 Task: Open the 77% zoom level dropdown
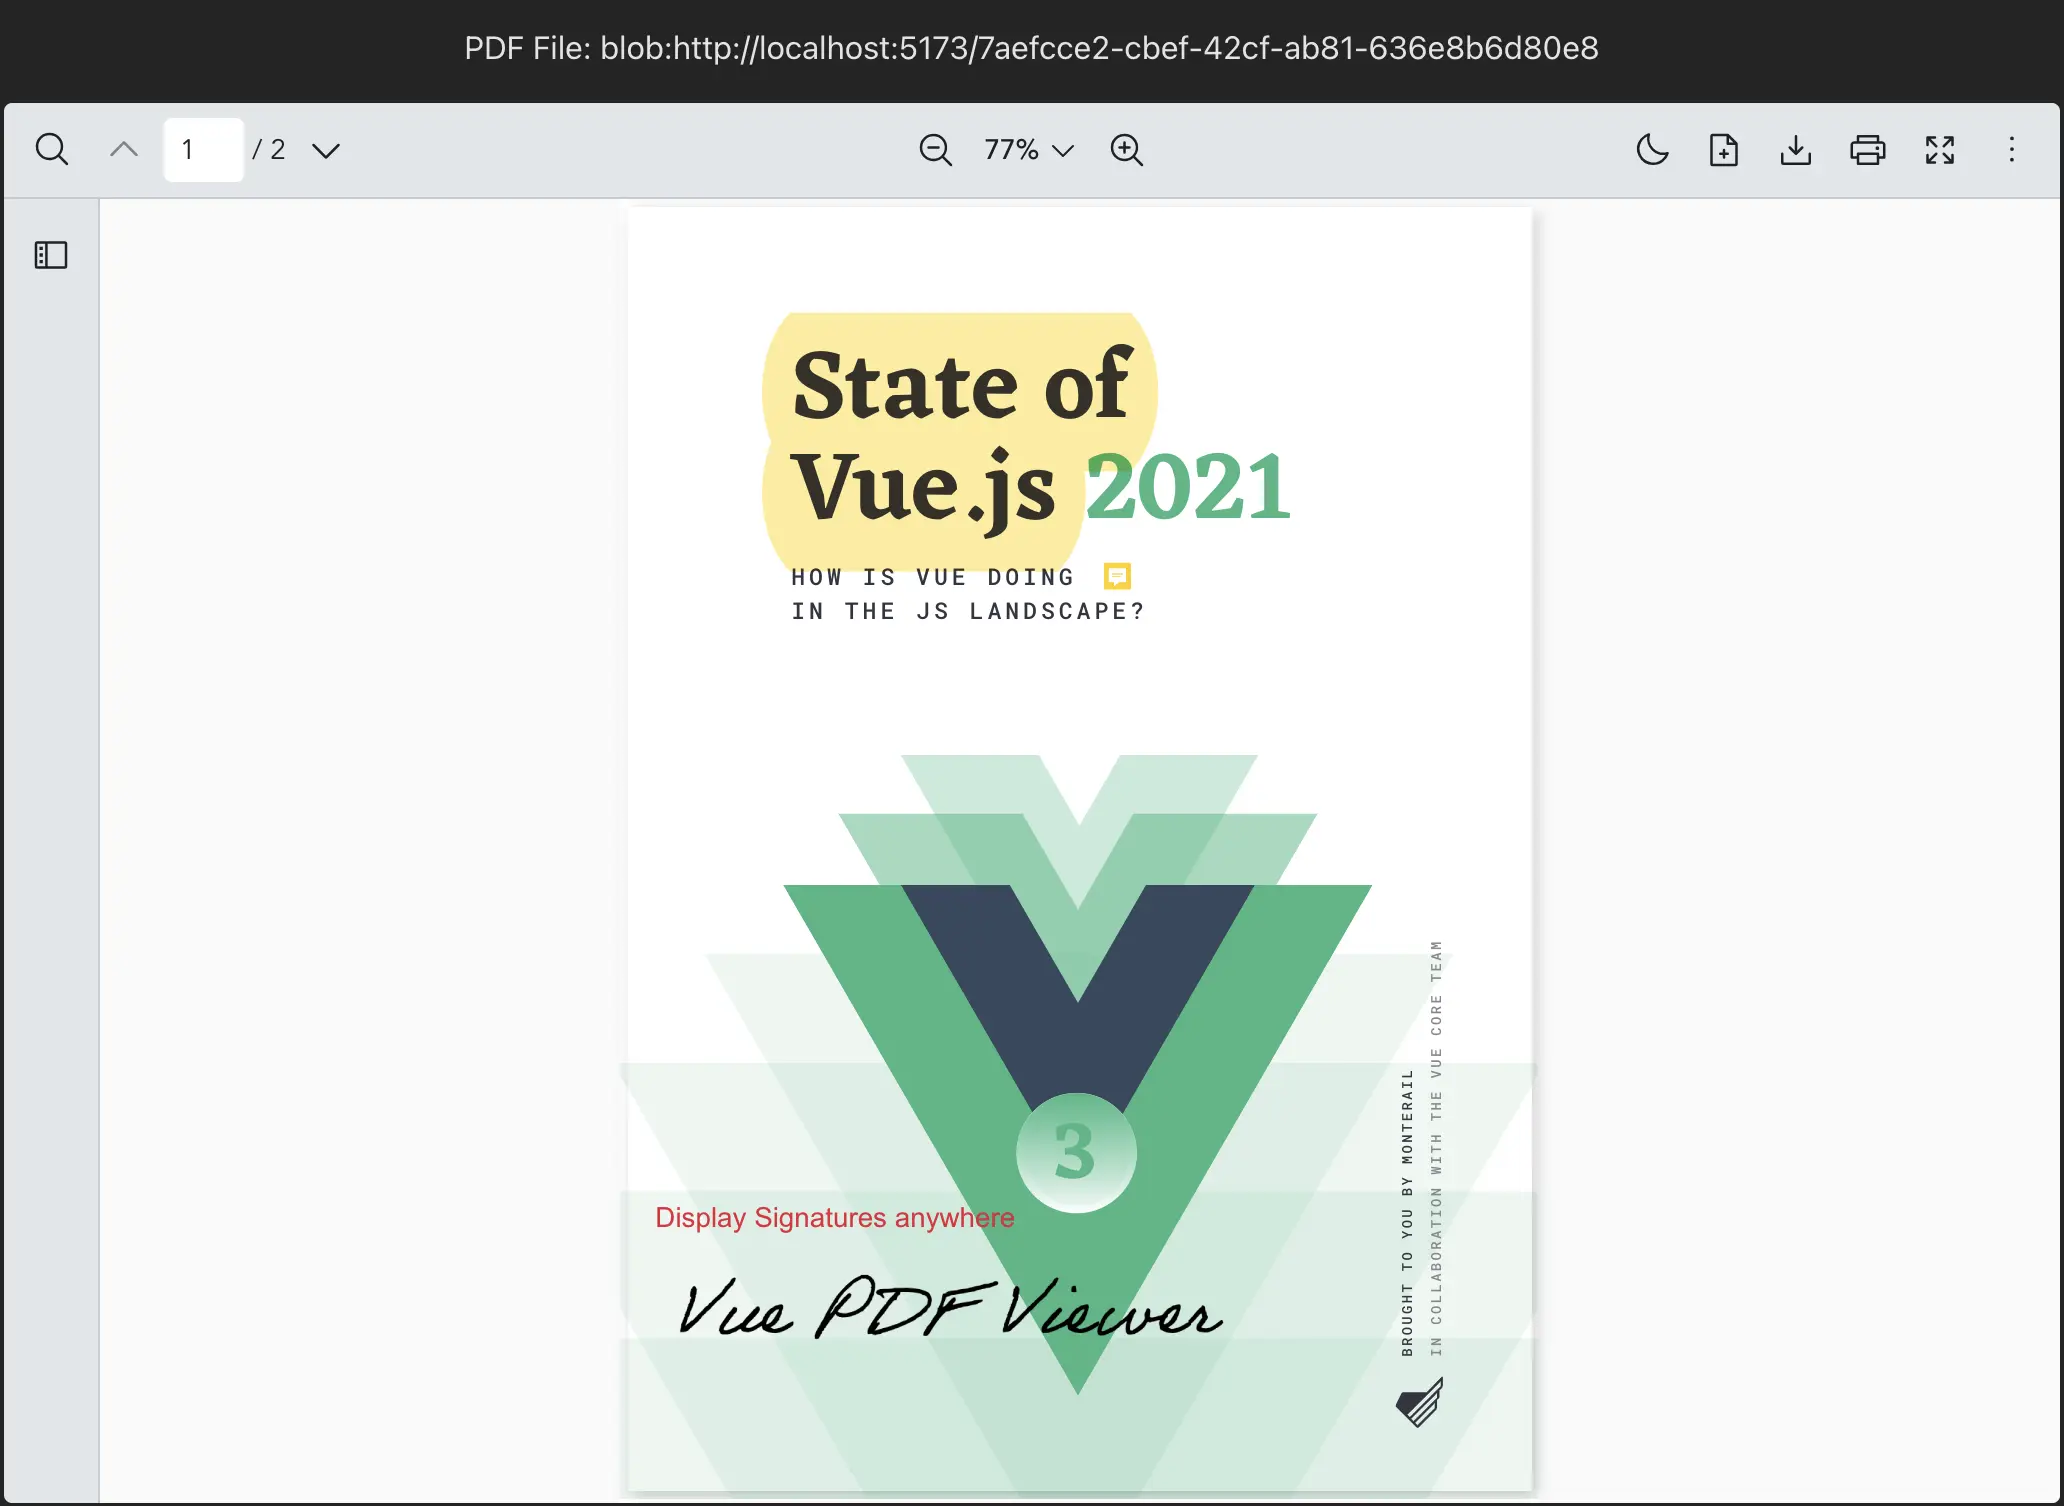pos(1028,150)
